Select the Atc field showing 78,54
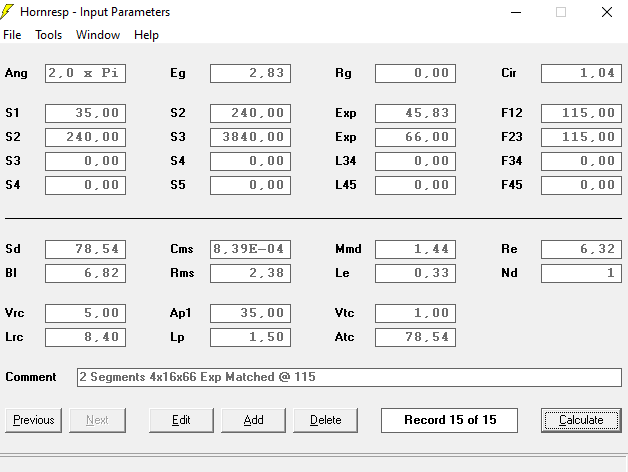Image resolution: width=628 pixels, height=472 pixels. pyautogui.click(x=415, y=337)
